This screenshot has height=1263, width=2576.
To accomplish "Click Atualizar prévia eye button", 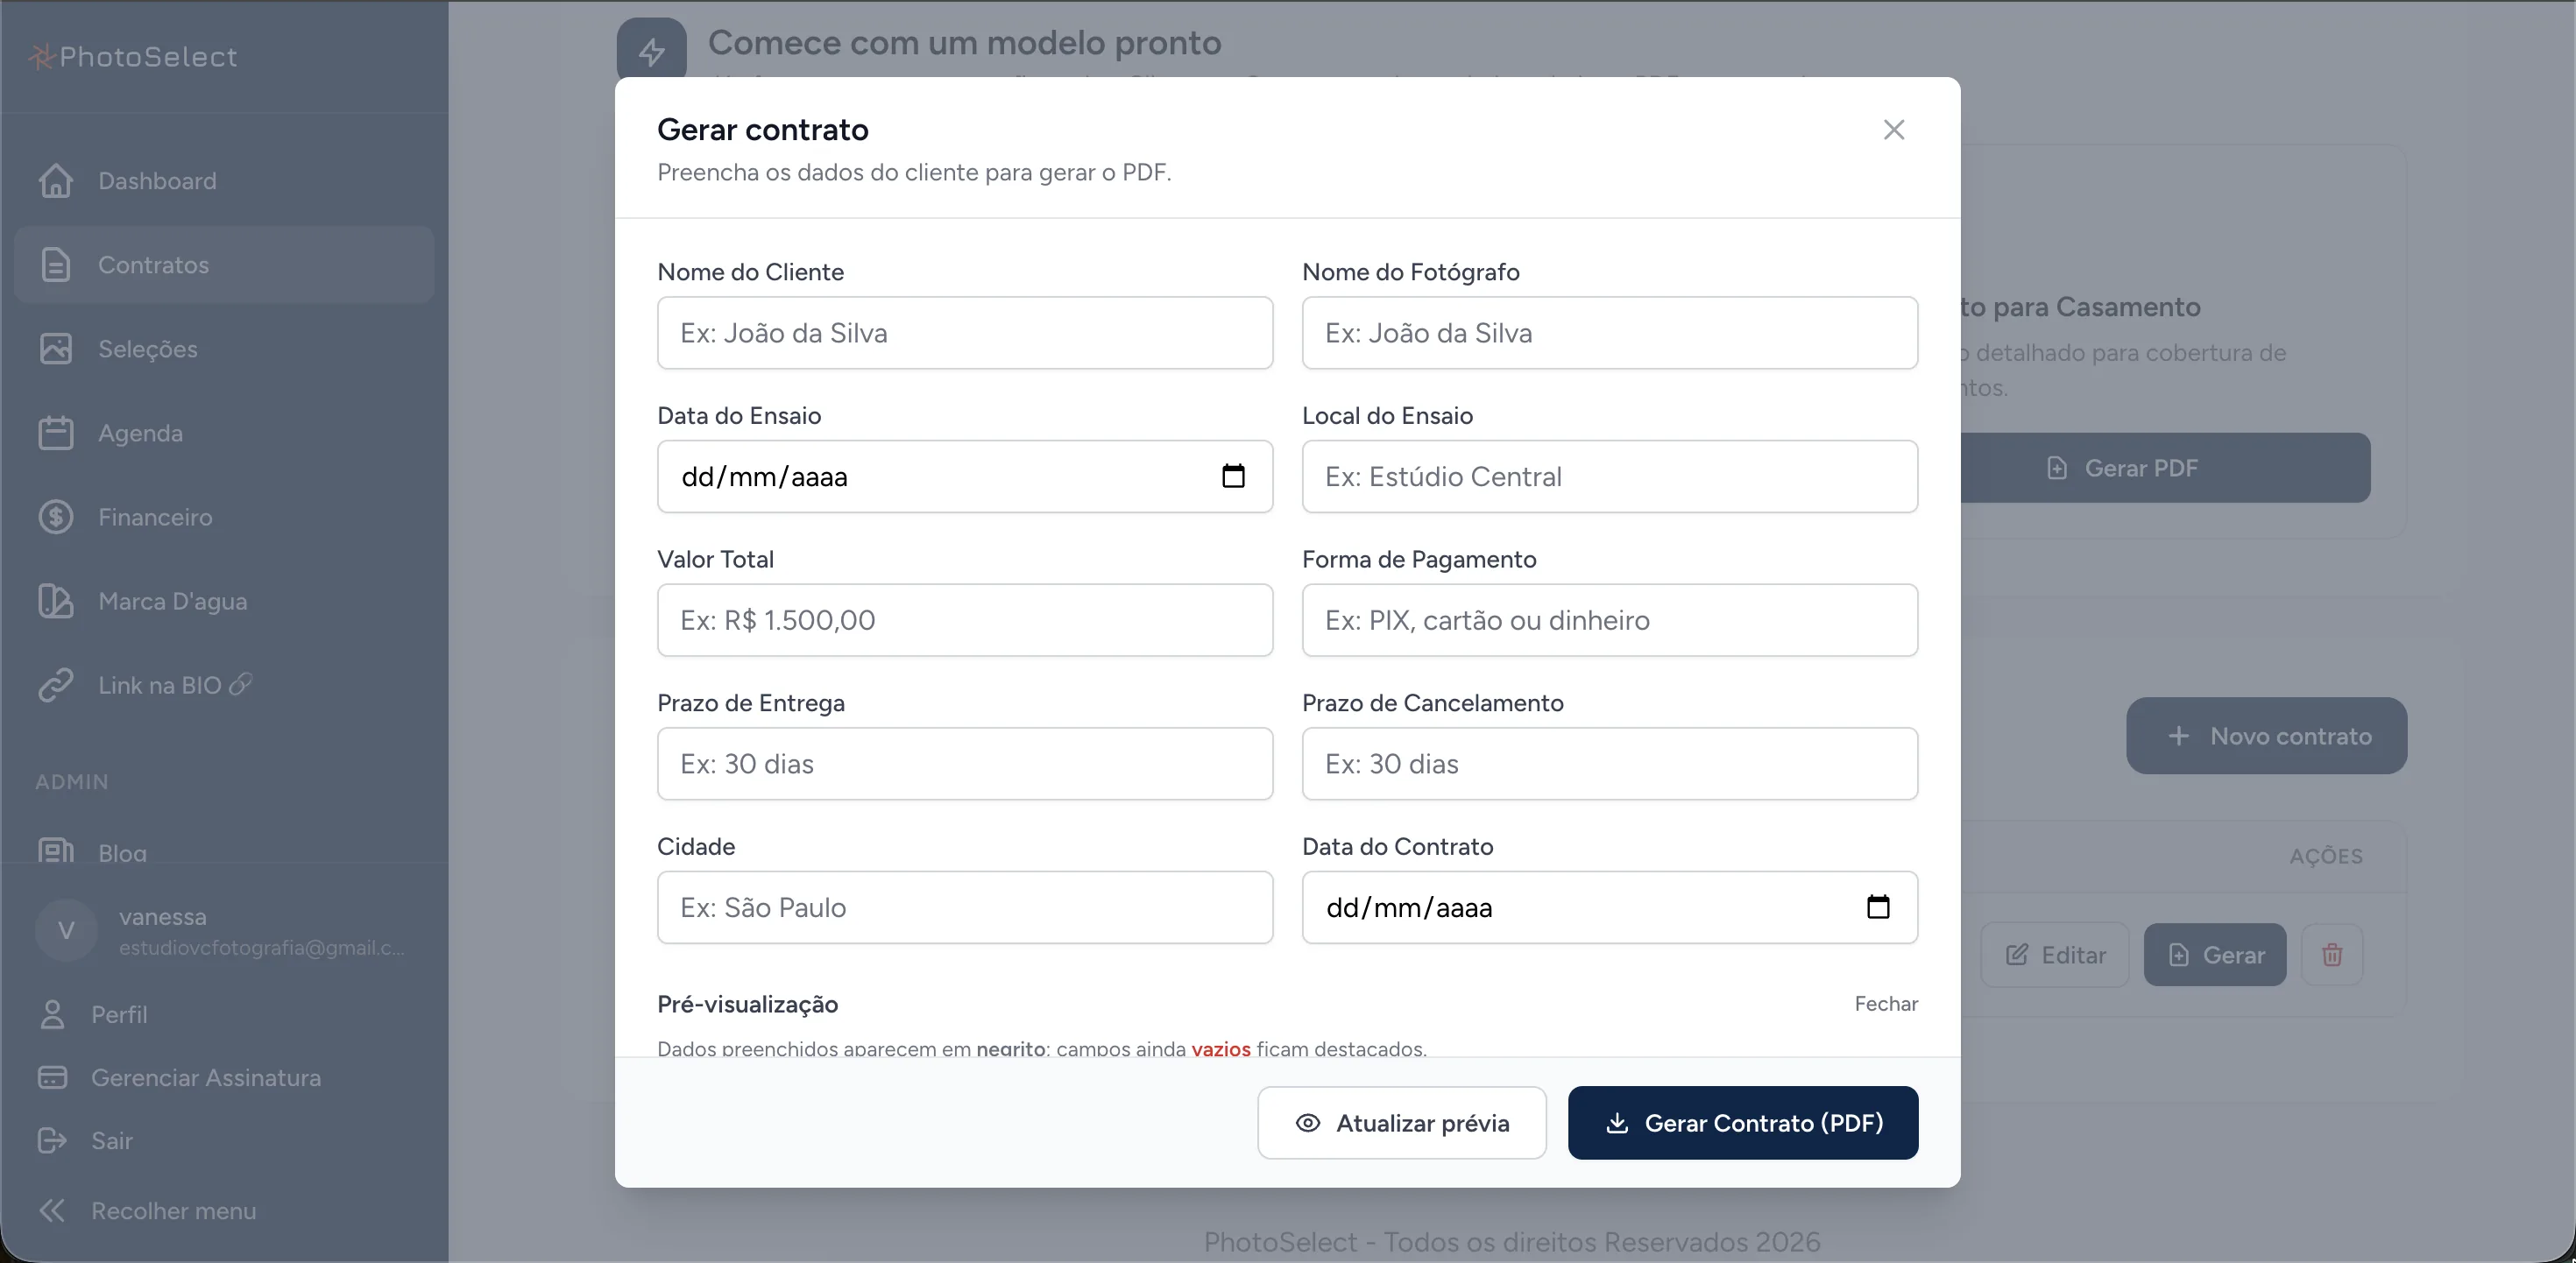I will [1402, 1123].
